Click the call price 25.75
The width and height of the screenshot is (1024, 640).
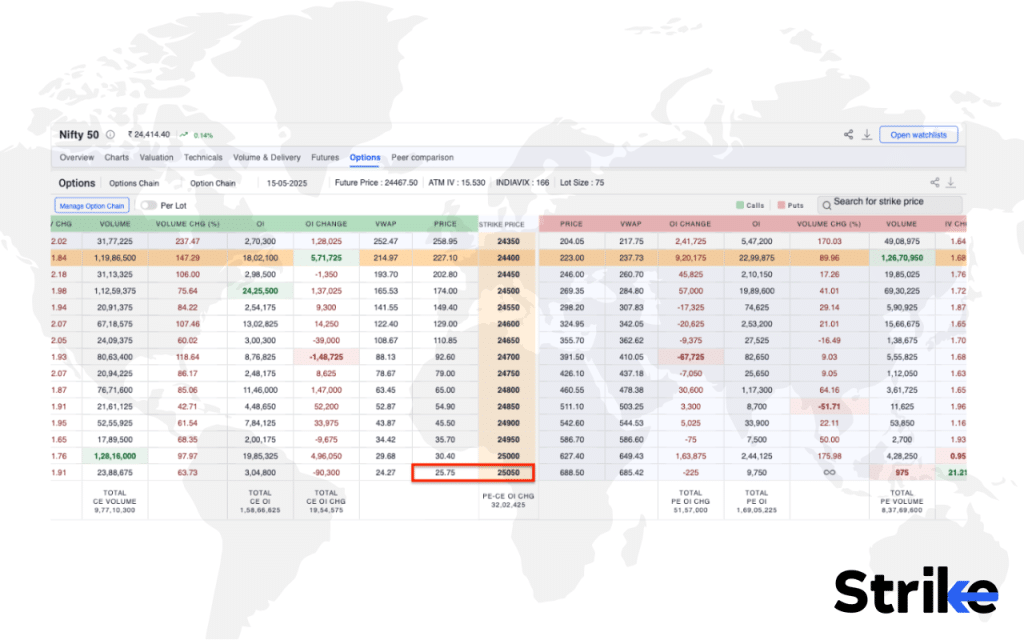coord(445,473)
